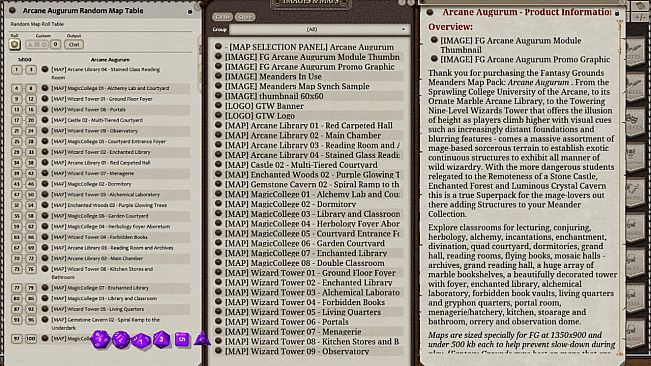Edit range end value 100 in last table row
This screenshot has height=366, width=651.
[x=31, y=339]
